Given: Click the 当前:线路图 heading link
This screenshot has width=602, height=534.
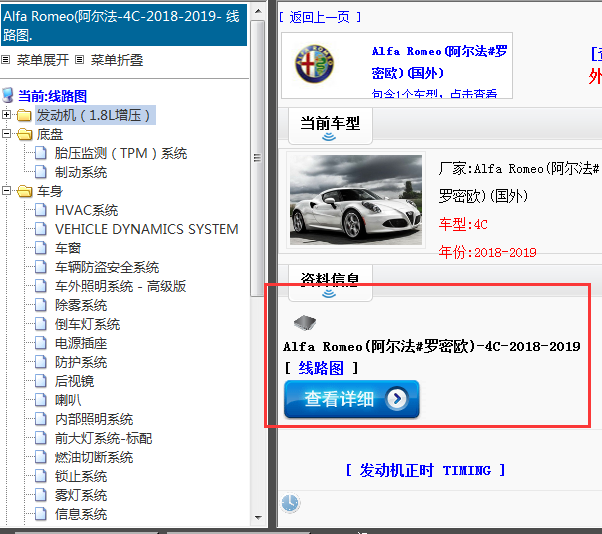Looking at the screenshot, I should click(53, 96).
